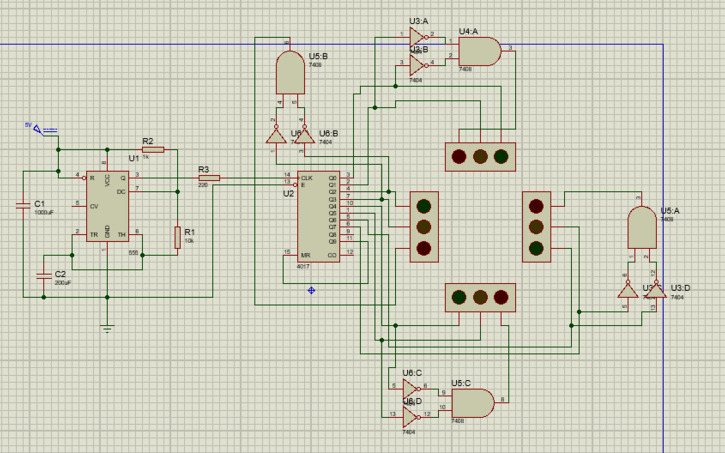Select inverter U3:A
Image resolution: width=725 pixels, height=453 pixels.
pyautogui.click(x=418, y=37)
